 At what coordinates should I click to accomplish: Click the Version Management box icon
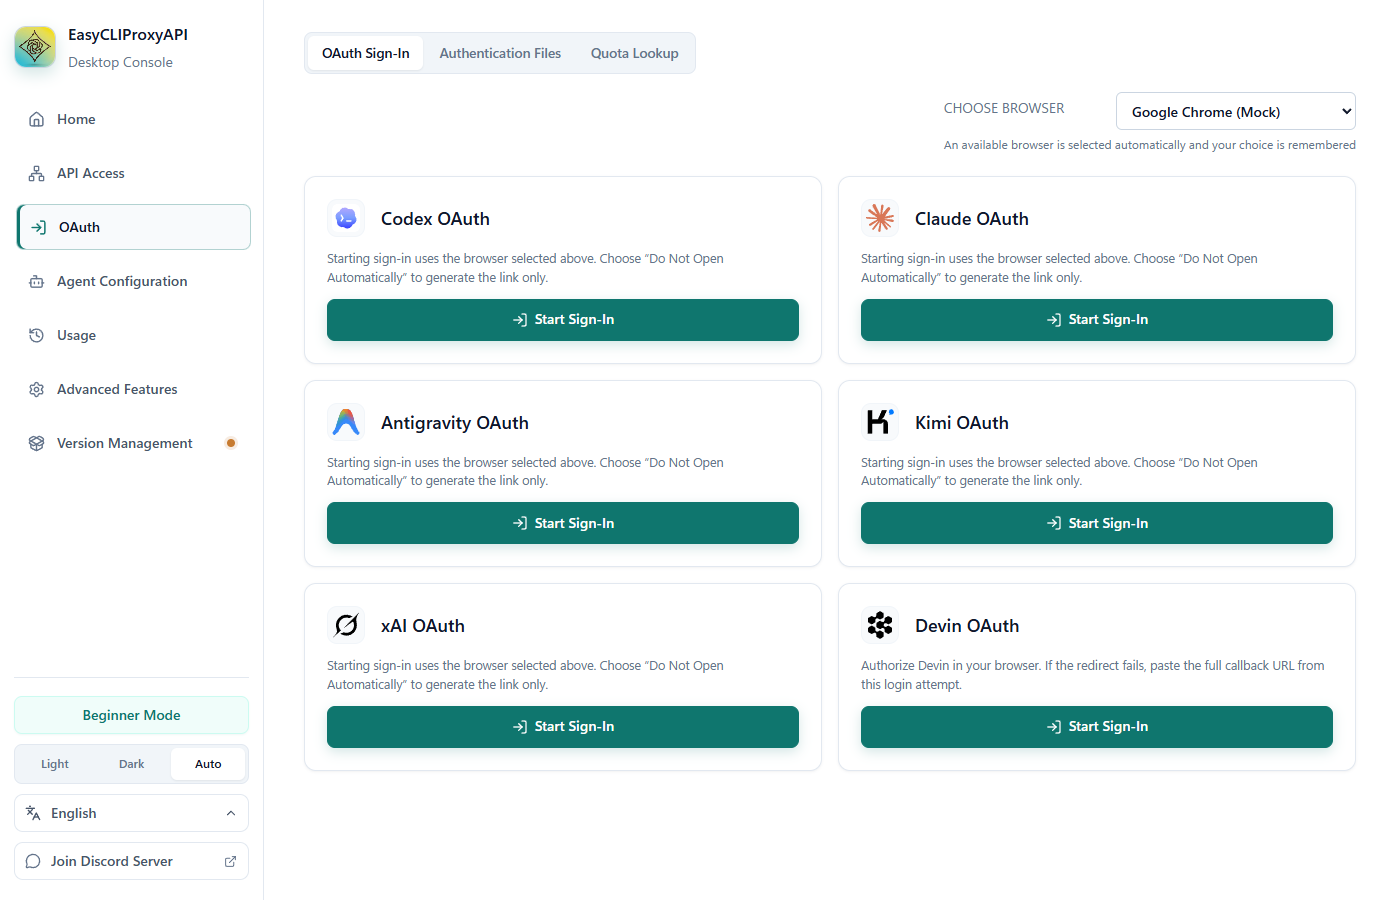tap(36, 443)
